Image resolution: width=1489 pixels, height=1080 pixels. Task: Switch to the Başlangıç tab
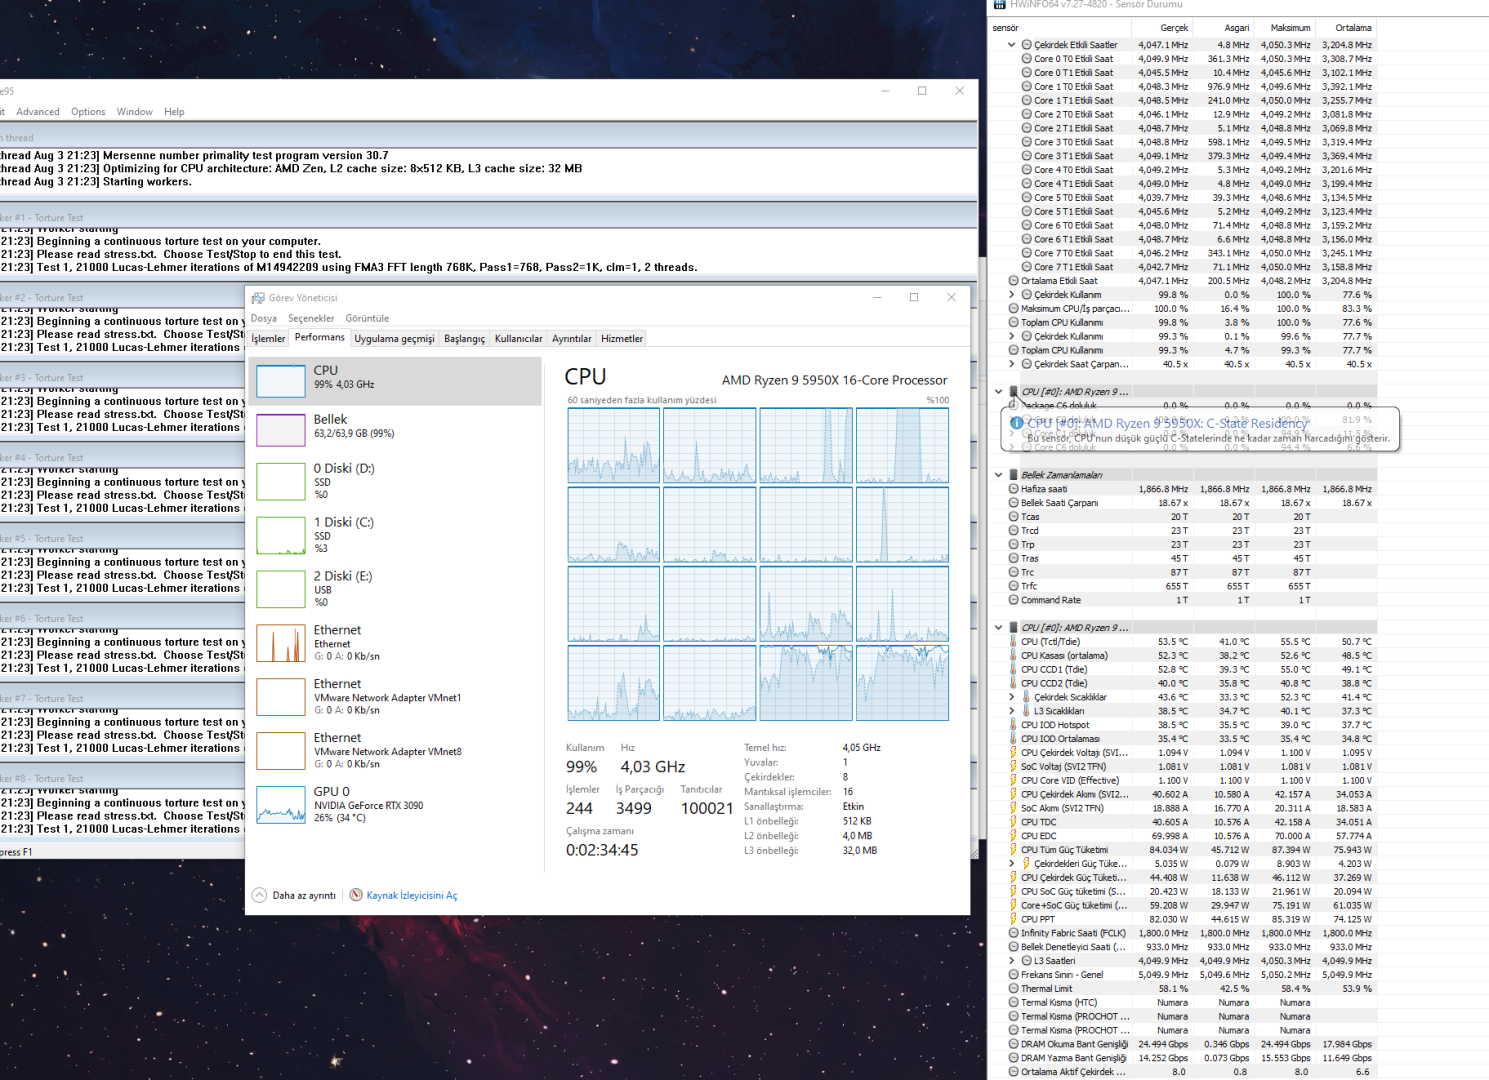click(464, 339)
